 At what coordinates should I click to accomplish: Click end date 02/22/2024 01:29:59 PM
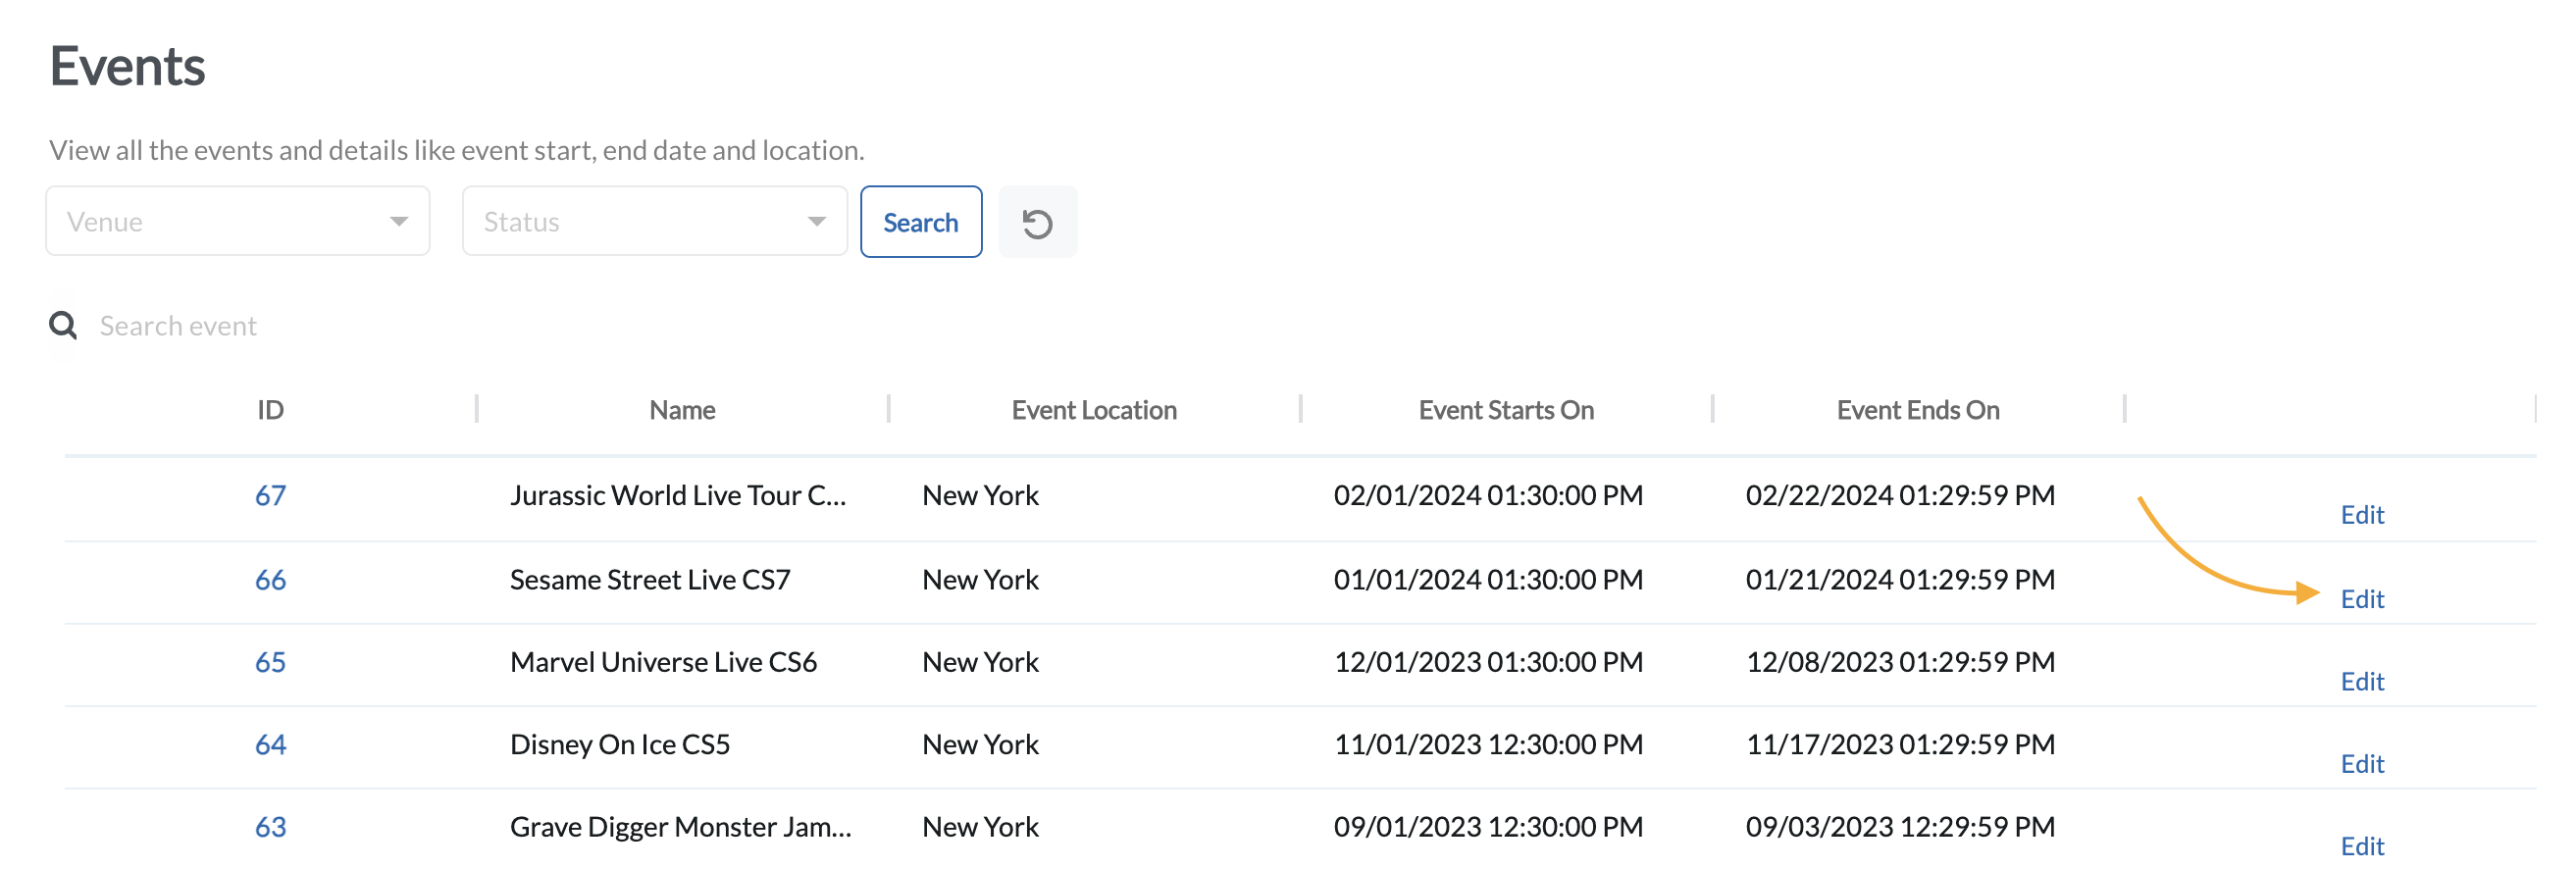(1900, 495)
